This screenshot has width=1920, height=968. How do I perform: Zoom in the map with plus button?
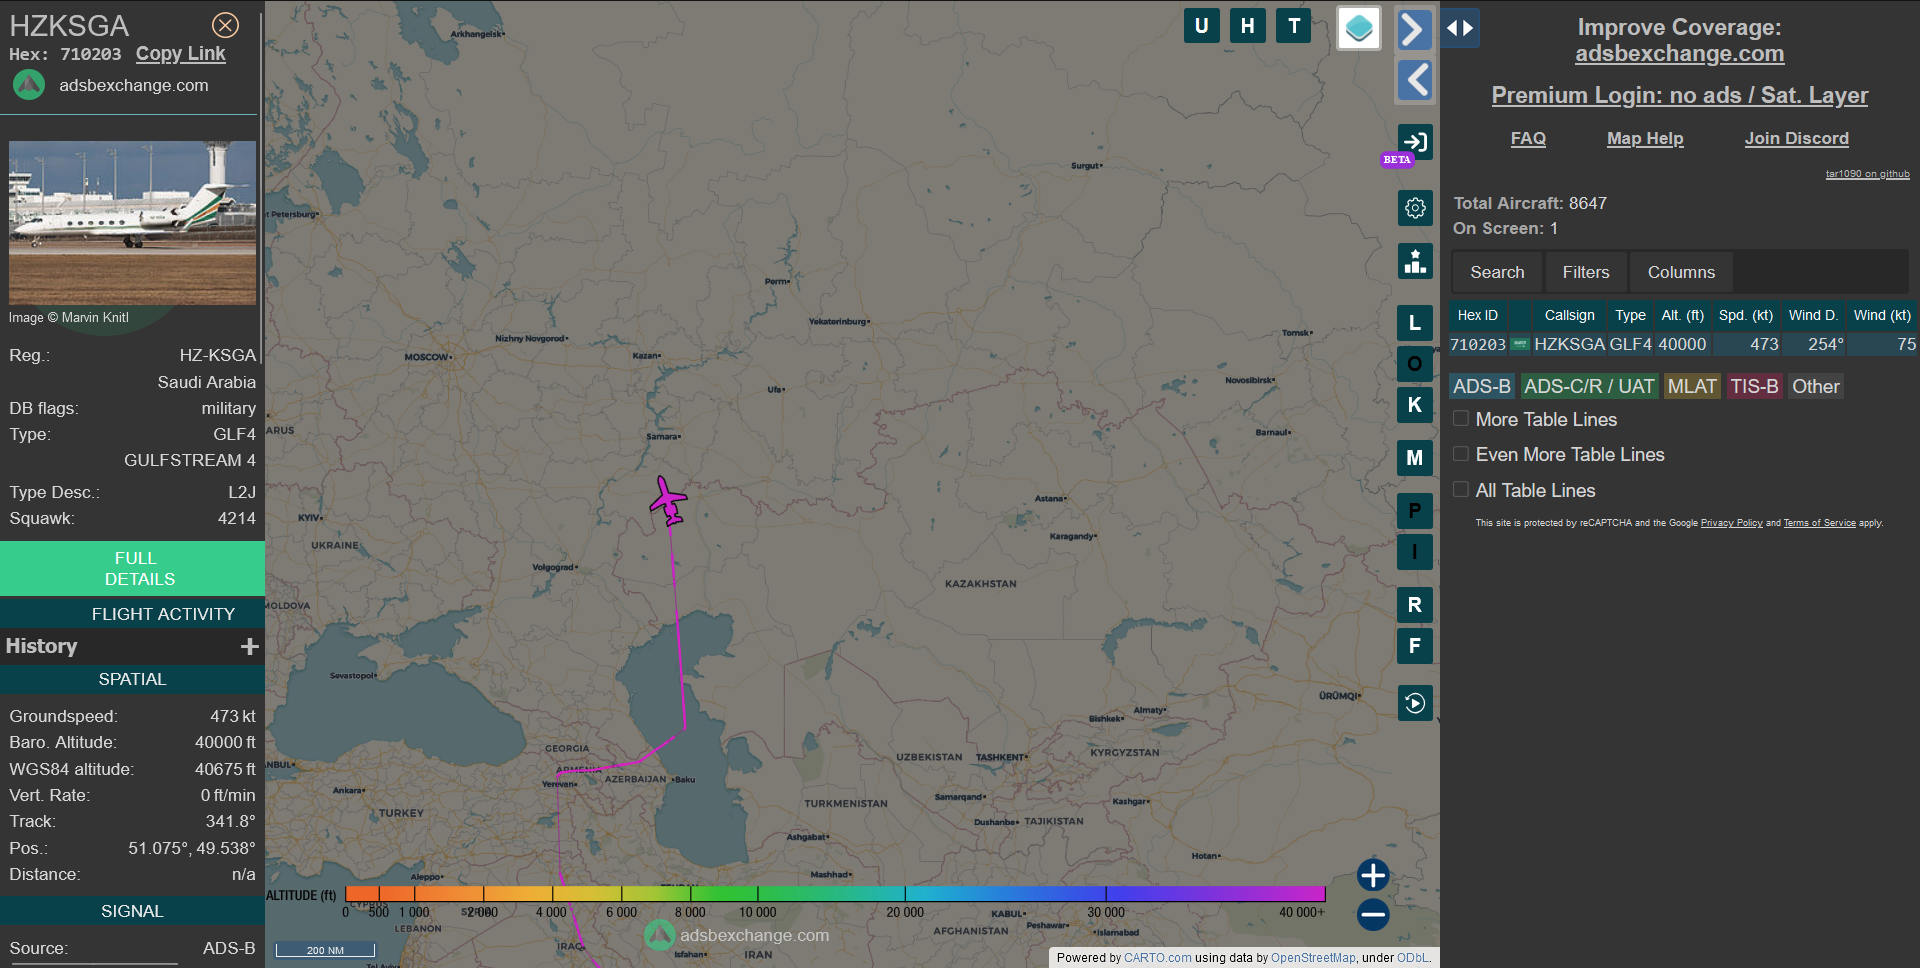coord(1373,875)
